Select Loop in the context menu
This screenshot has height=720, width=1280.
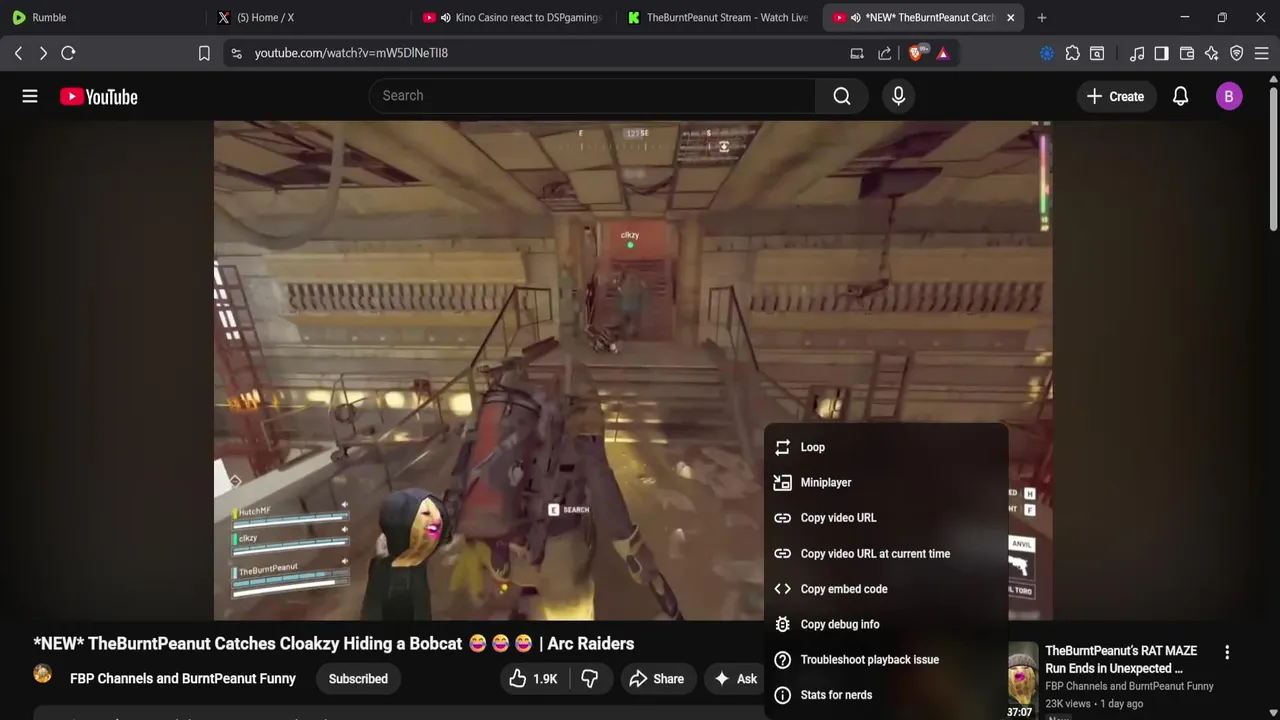[x=886, y=447]
